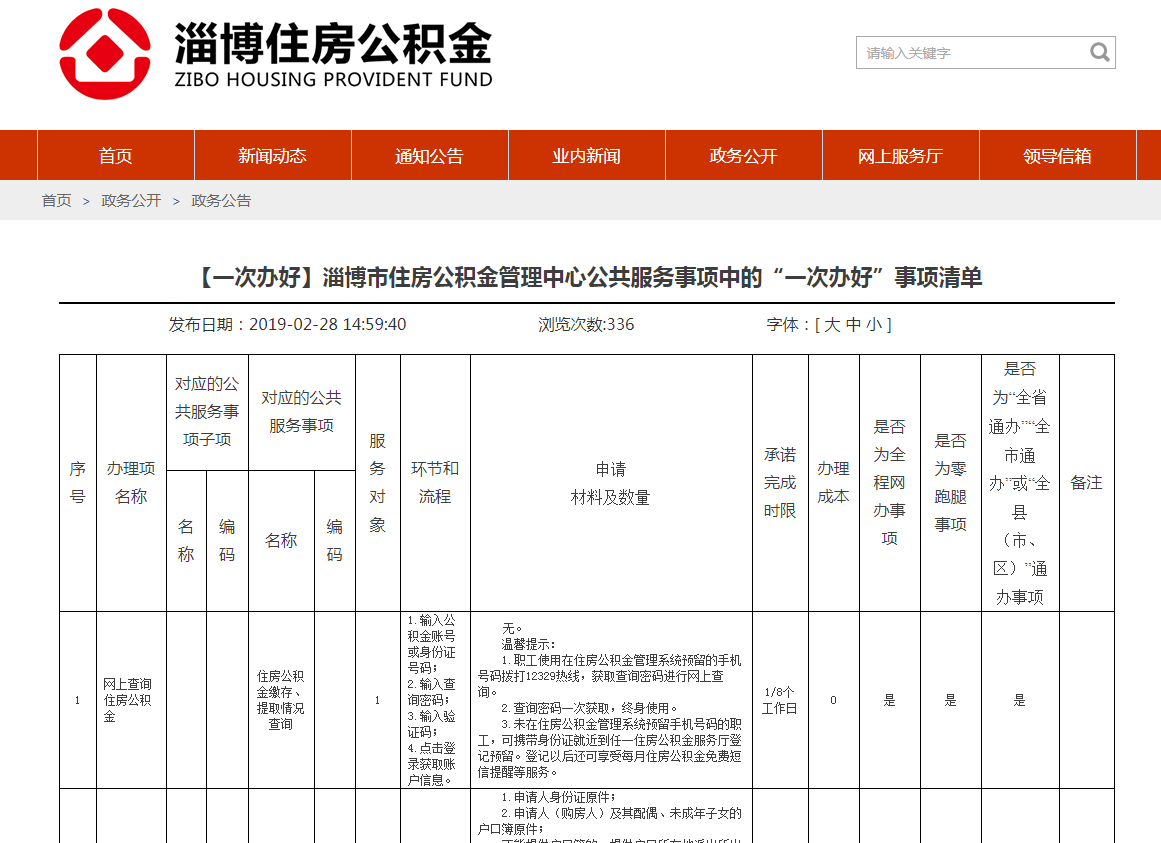This screenshot has width=1161, height=843.
Task: Select the view count 浏览次数:336
Action: (586, 324)
